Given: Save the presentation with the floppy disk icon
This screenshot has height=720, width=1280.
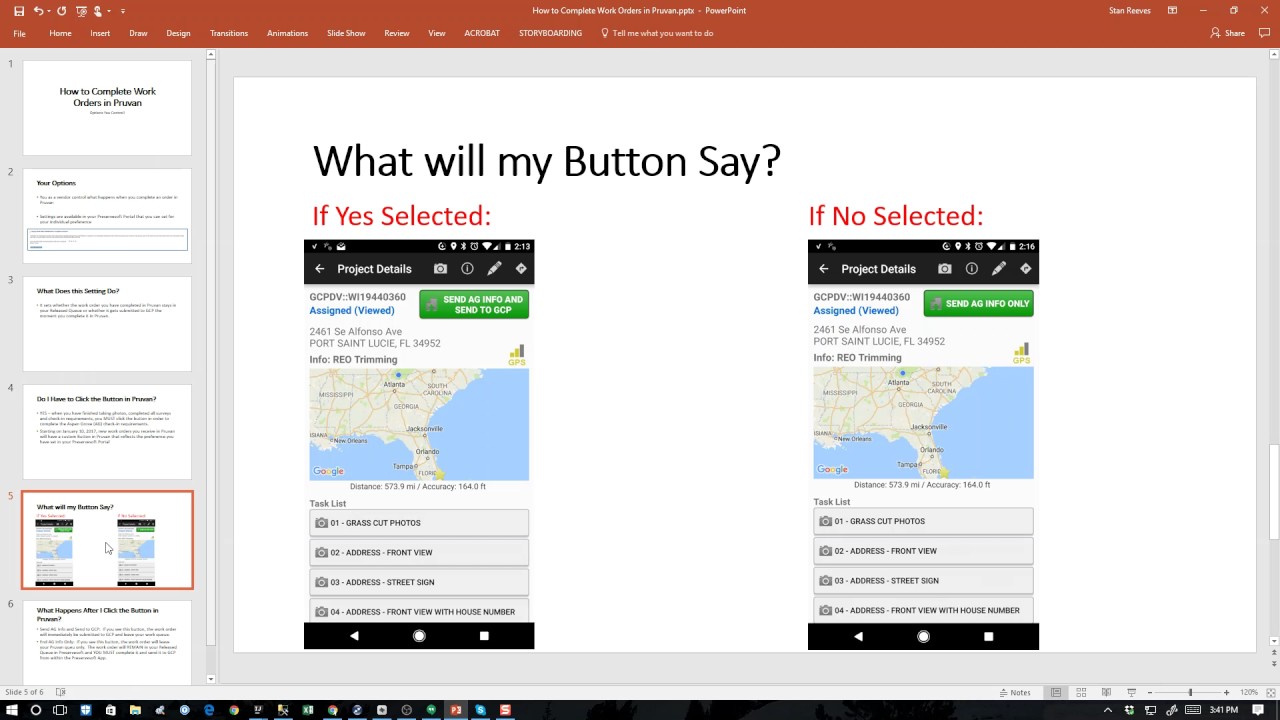Looking at the screenshot, I should pyautogui.click(x=19, y=11).
